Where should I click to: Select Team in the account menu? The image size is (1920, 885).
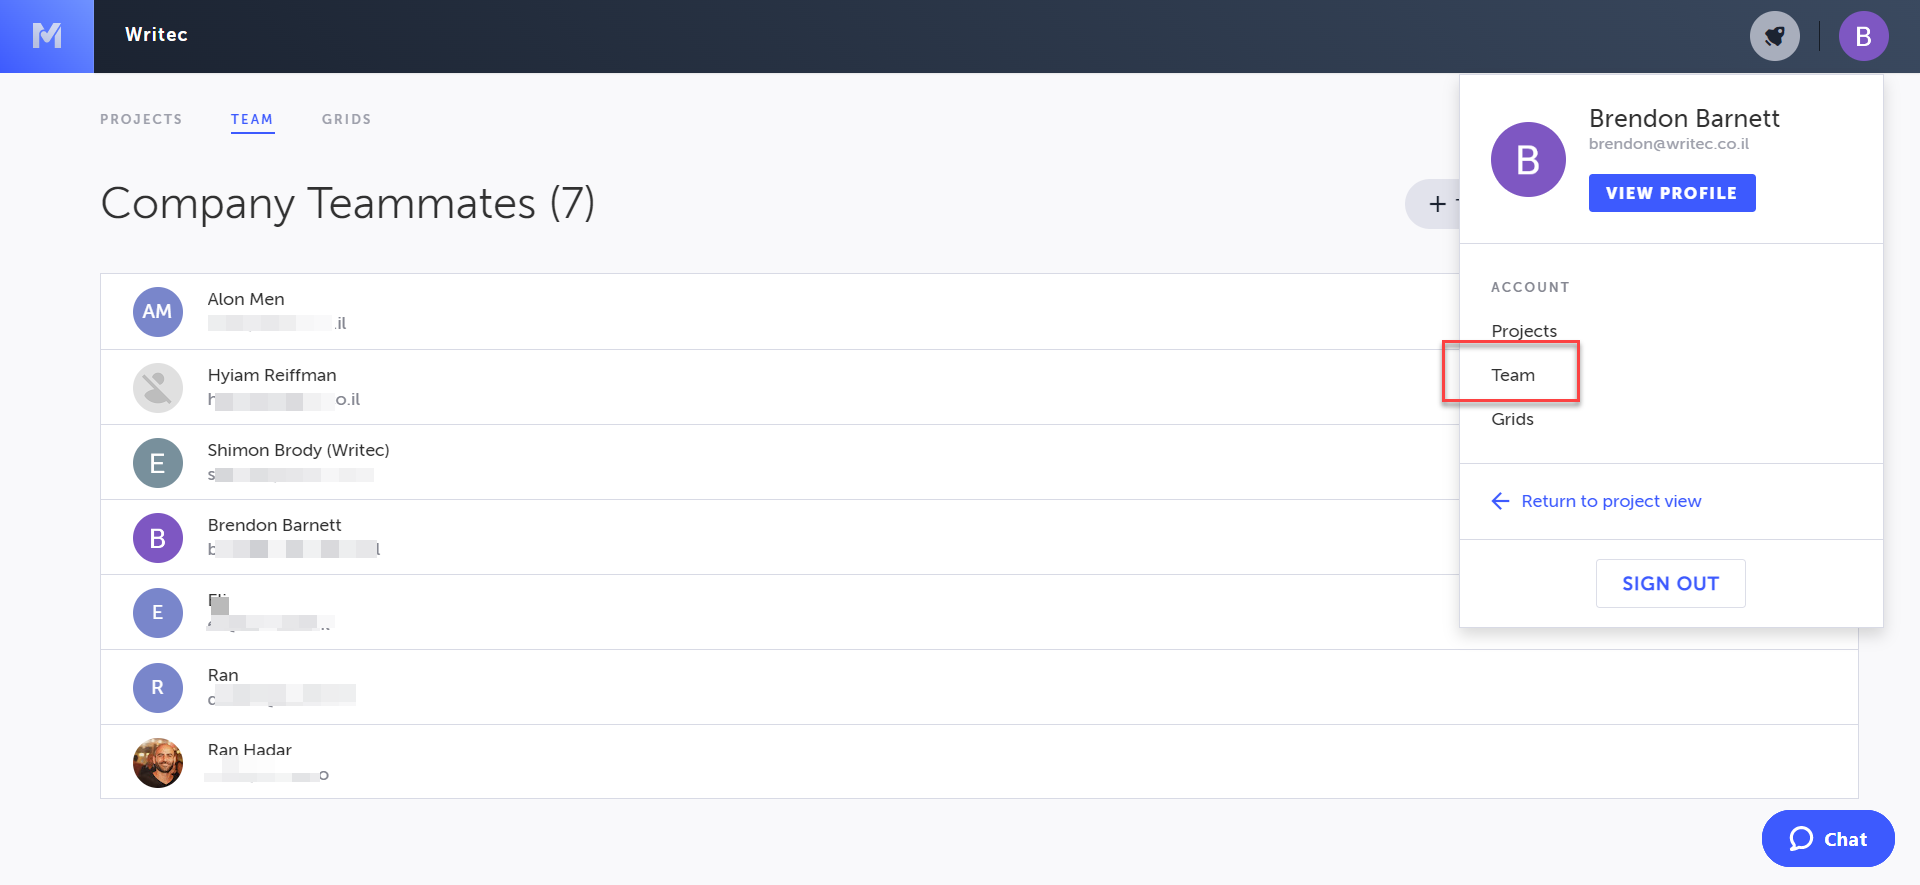click(x=1513, y=375)
